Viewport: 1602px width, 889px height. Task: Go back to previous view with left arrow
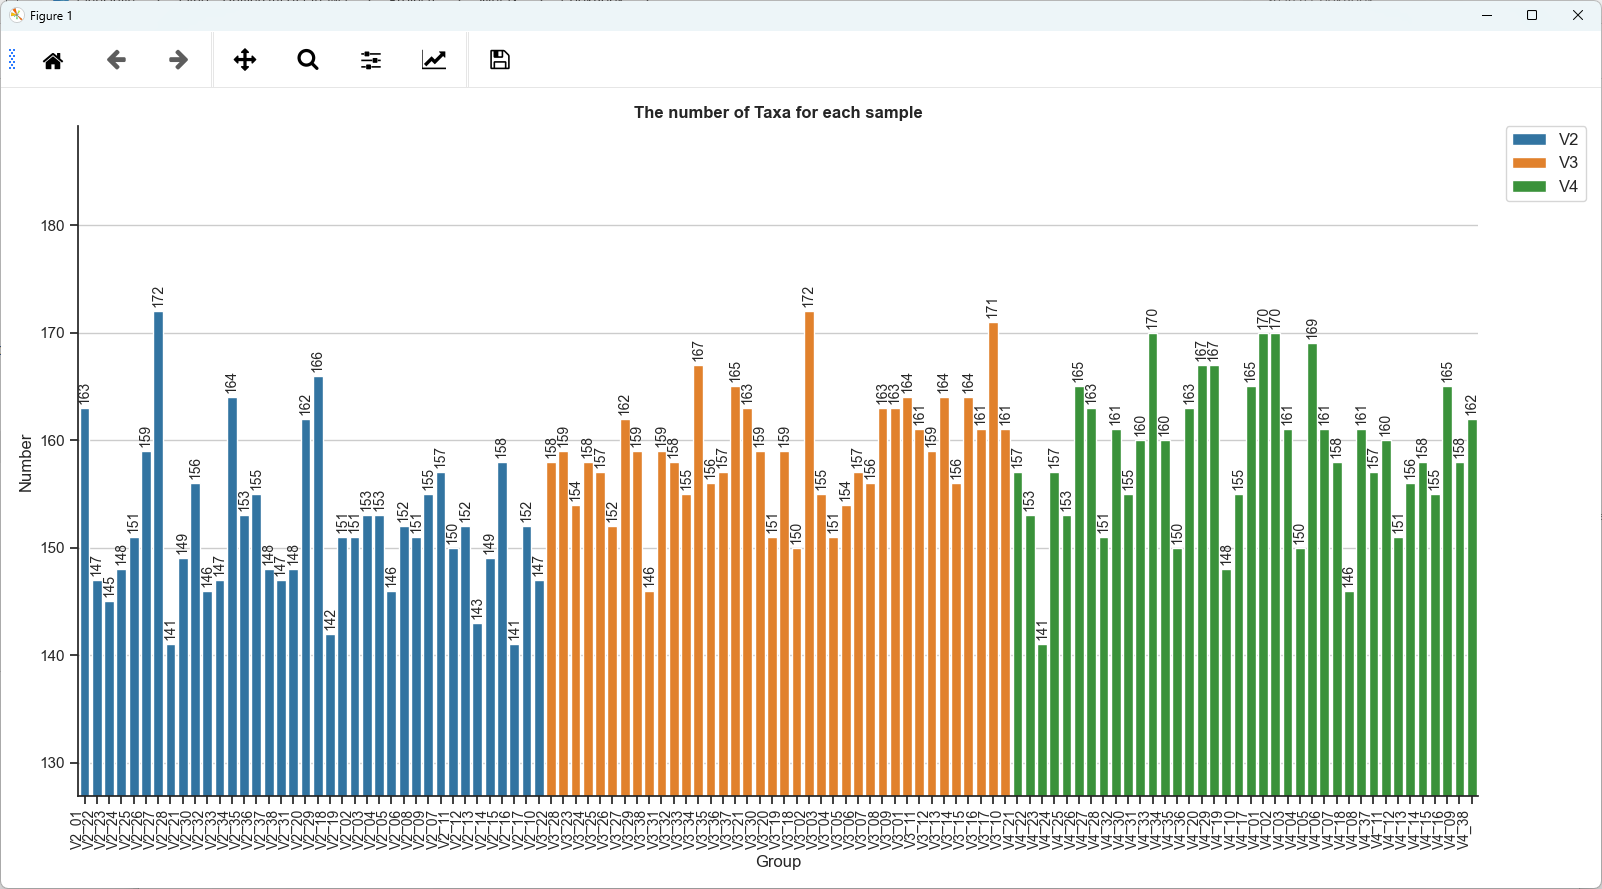[x=116, y=60]
